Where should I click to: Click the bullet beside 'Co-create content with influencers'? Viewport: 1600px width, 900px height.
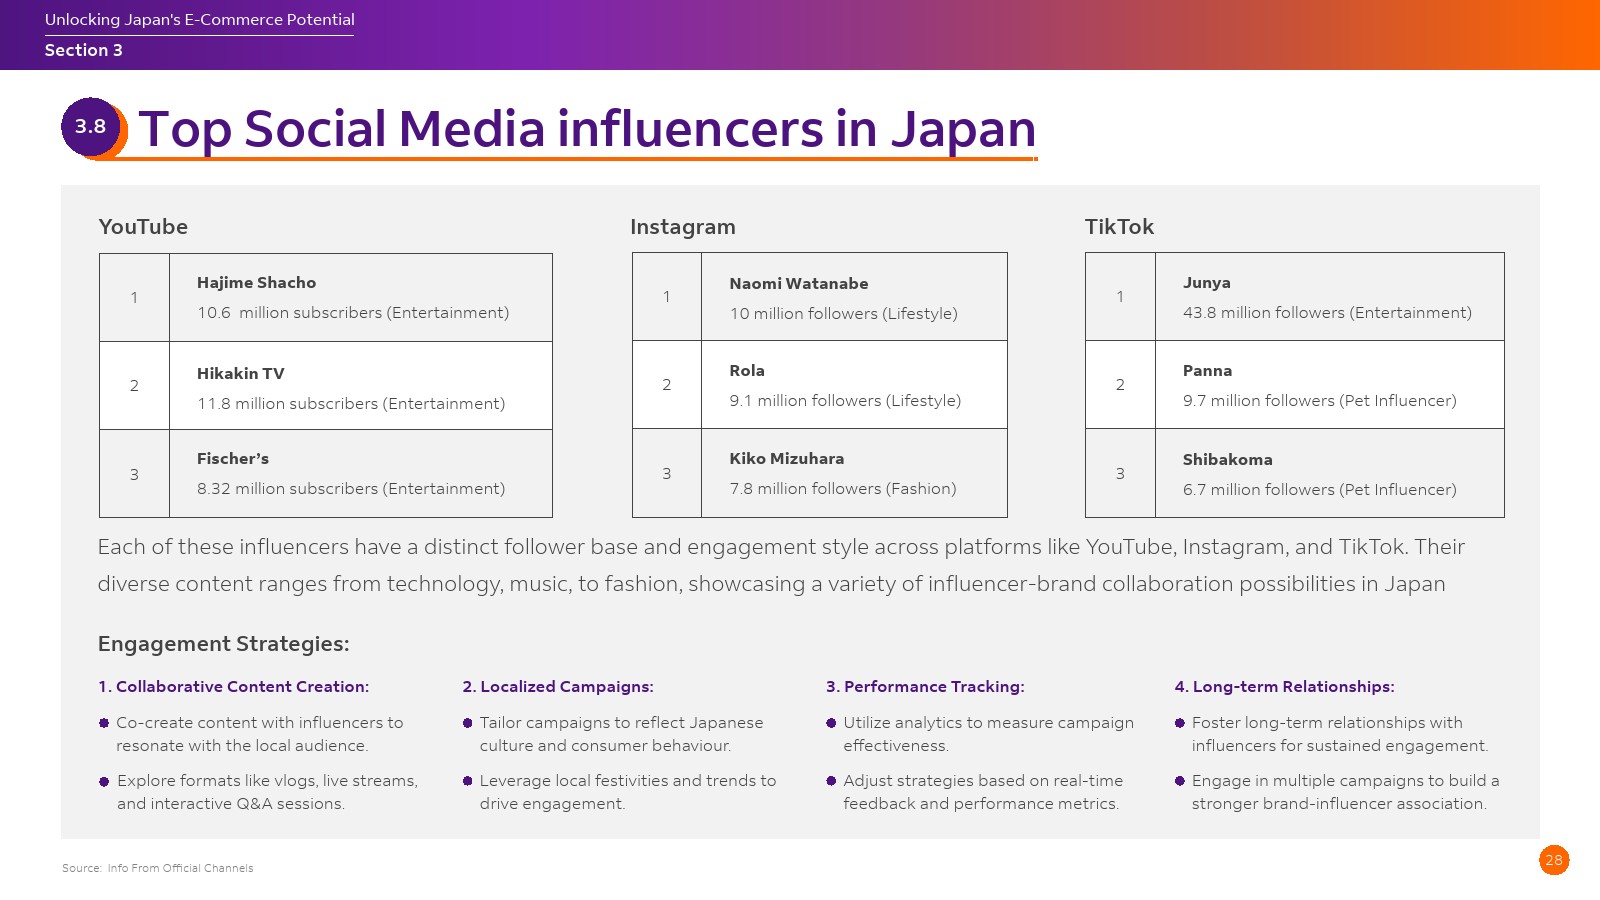(104, 723)
